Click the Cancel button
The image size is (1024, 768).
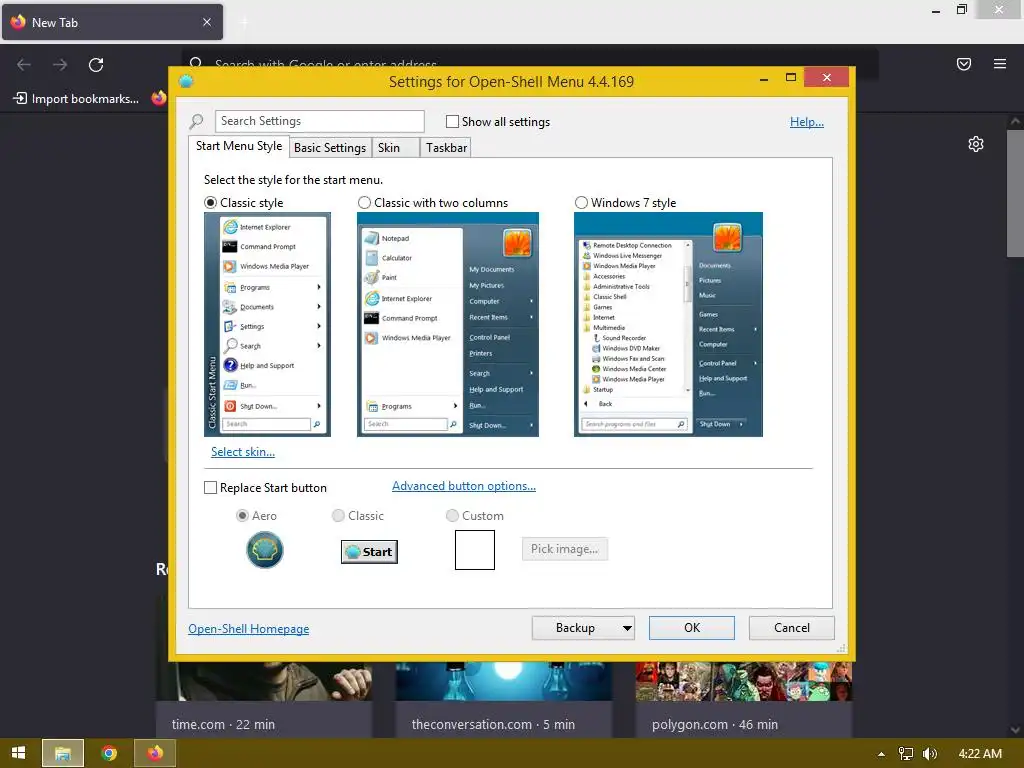[x=792, y=628]
